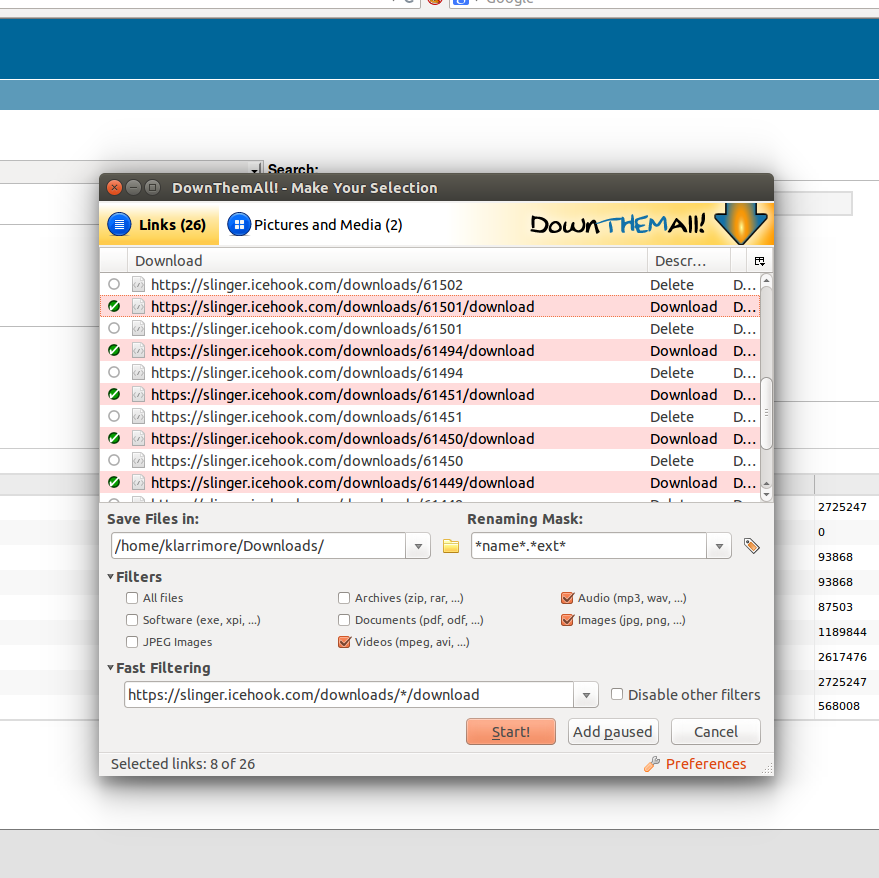Screen dimensions: 879x878
Task: Click the Preferences wrench icon
Action: pyautogui.click(x=652, y=764)
